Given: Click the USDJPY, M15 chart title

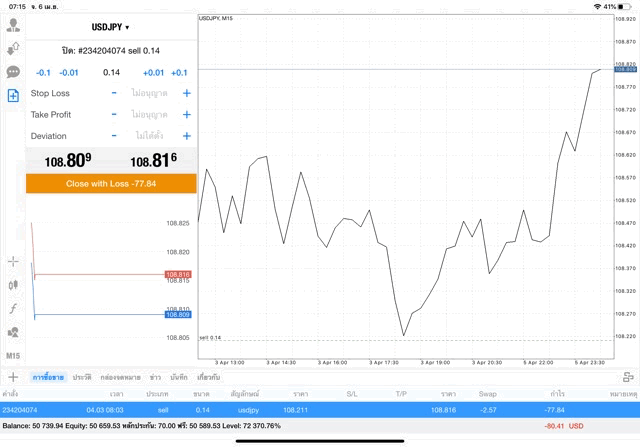Looking at the screenshot, I should [216, 18].
